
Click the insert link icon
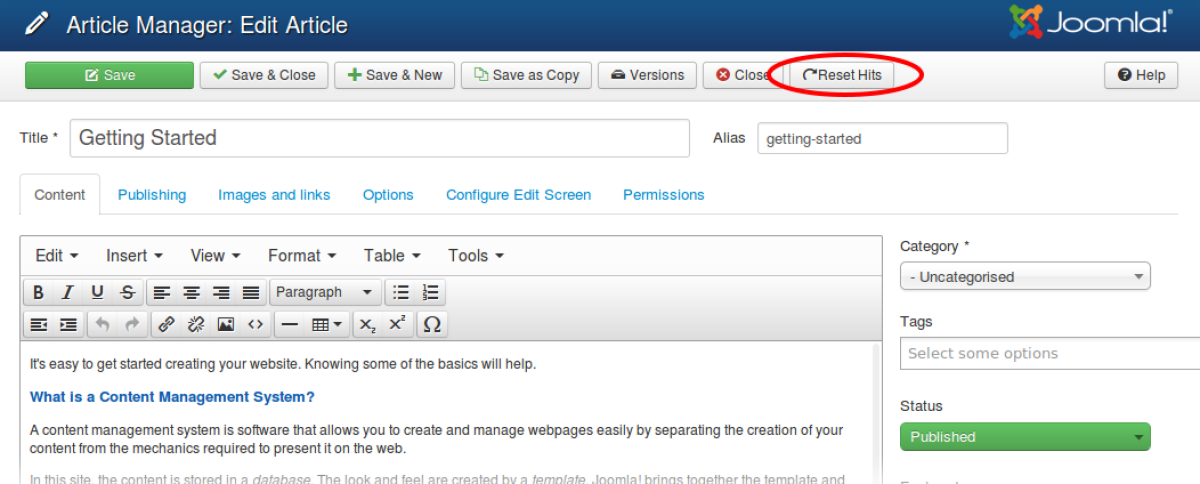point(166,324)
